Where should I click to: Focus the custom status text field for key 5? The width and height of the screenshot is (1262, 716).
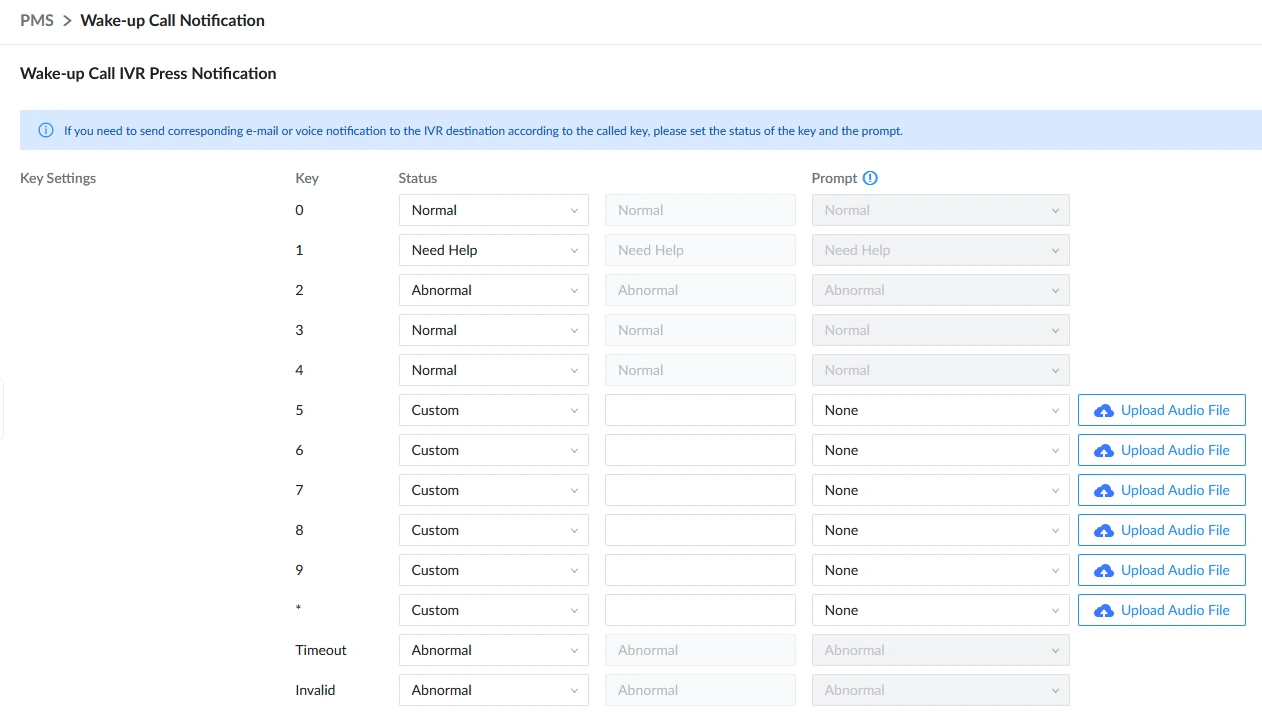(700, 410)
